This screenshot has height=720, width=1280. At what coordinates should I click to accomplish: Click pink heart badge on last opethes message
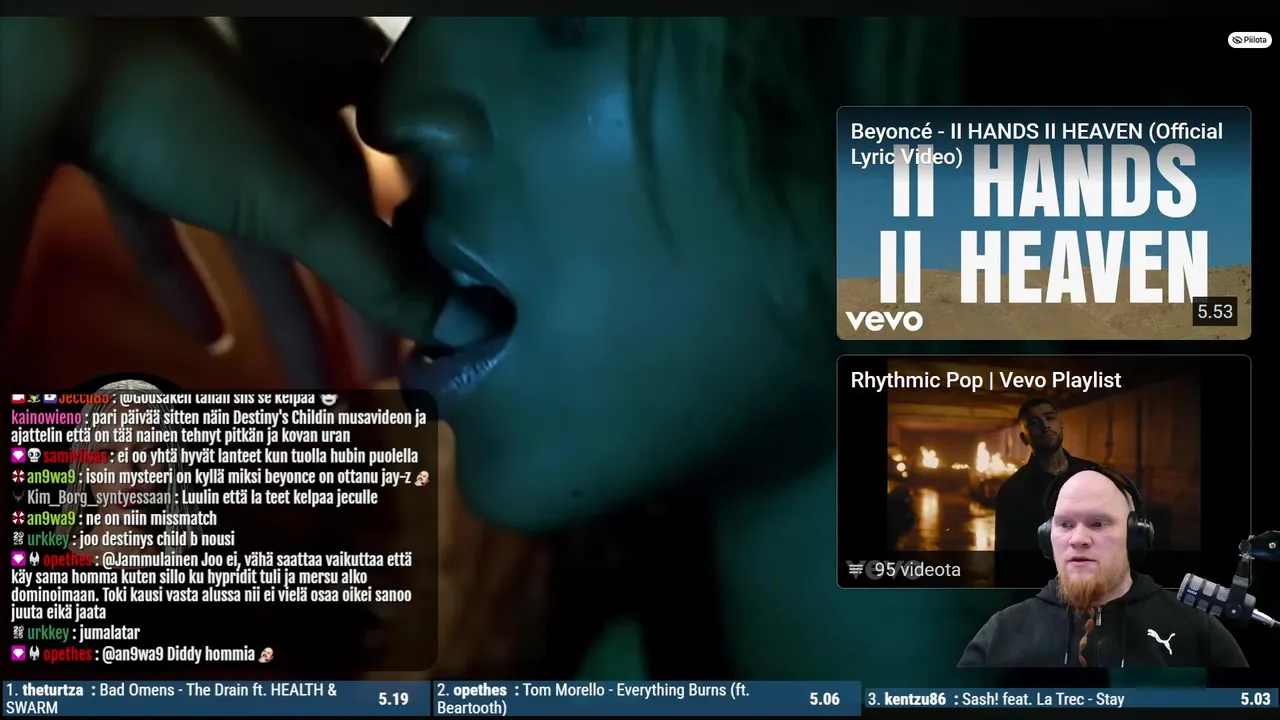click(18, 654)
